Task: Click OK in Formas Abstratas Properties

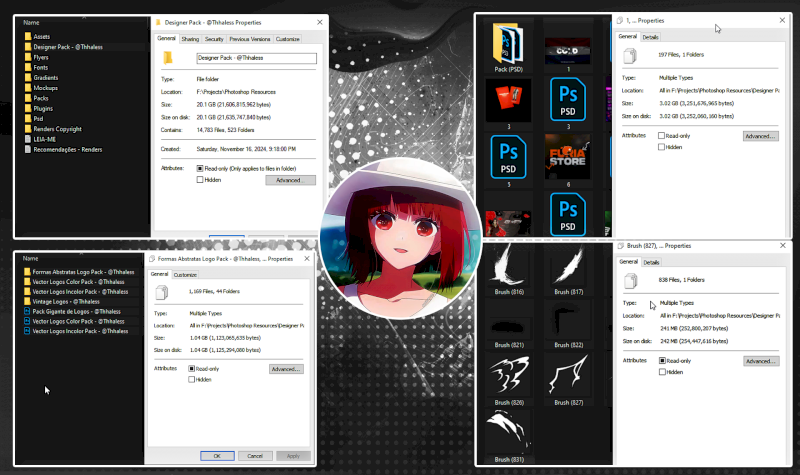Action: click(x=216, y=455)
